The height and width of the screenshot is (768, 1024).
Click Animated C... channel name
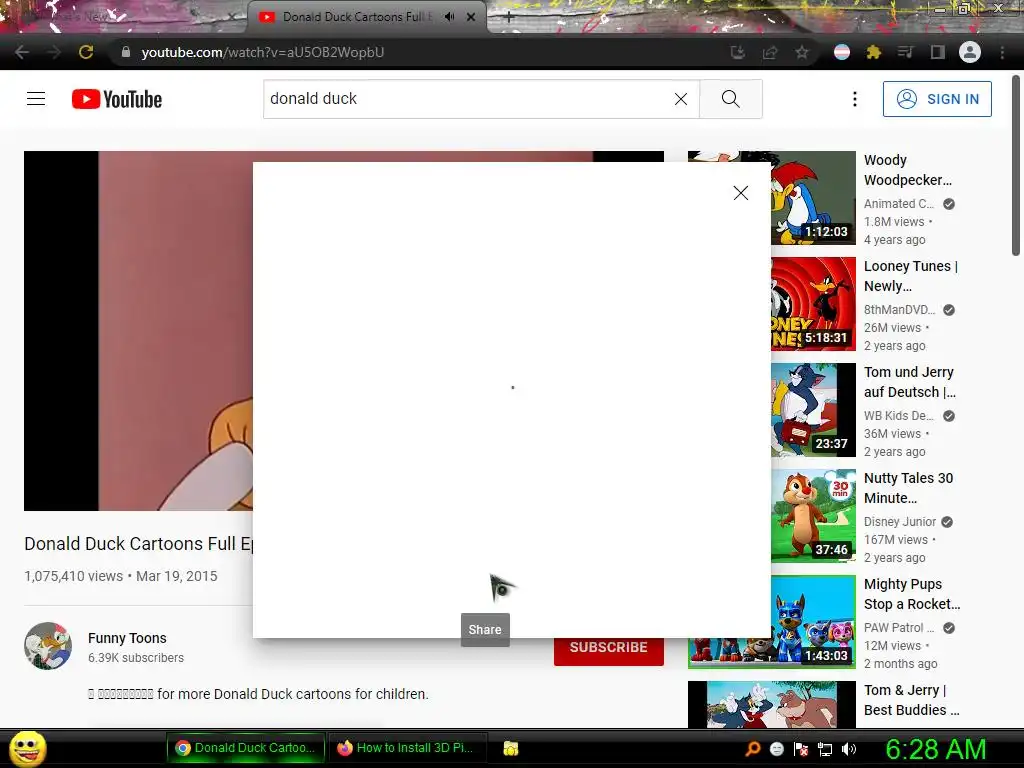click(899, 204)
